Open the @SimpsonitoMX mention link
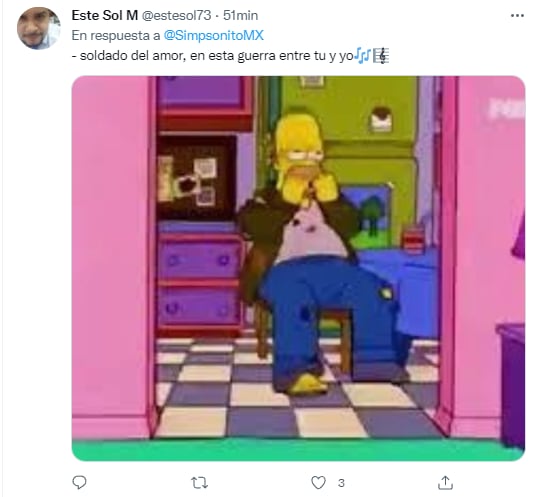The height and width of the screenshot is (497, 536). 214,36
